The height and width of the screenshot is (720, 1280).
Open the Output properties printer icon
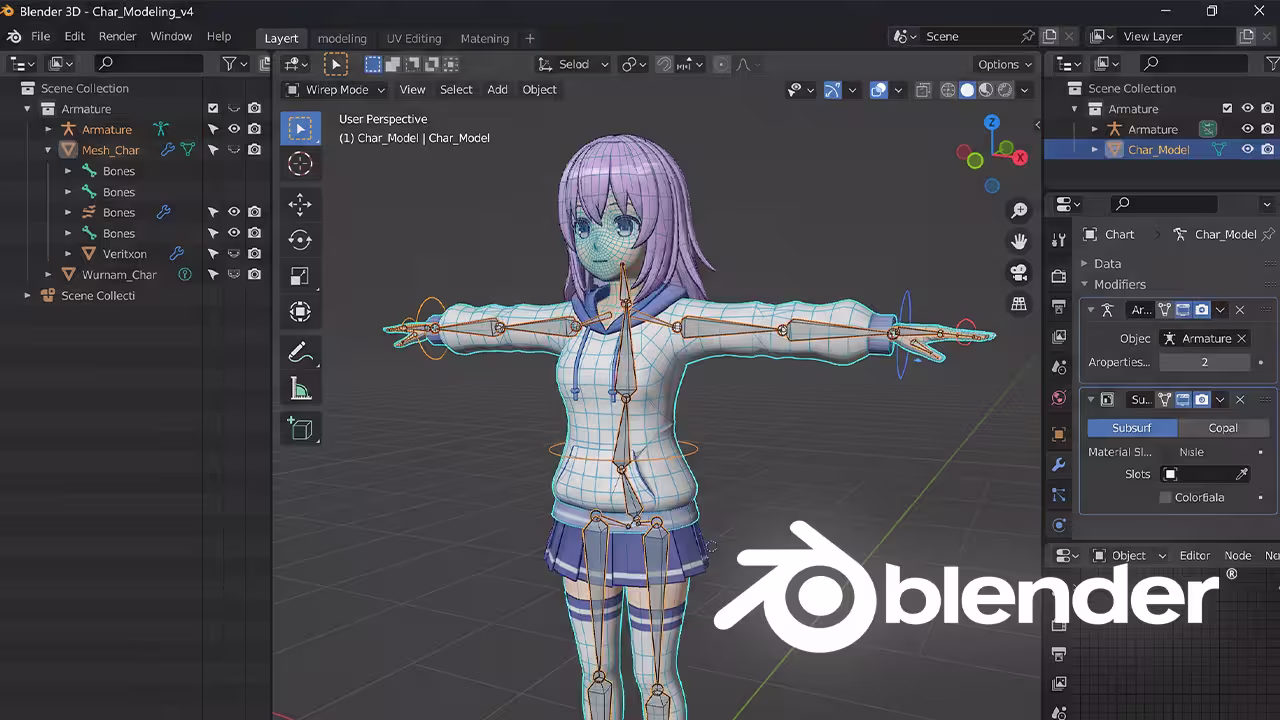pyautogui.click(x=1059, y=306)
